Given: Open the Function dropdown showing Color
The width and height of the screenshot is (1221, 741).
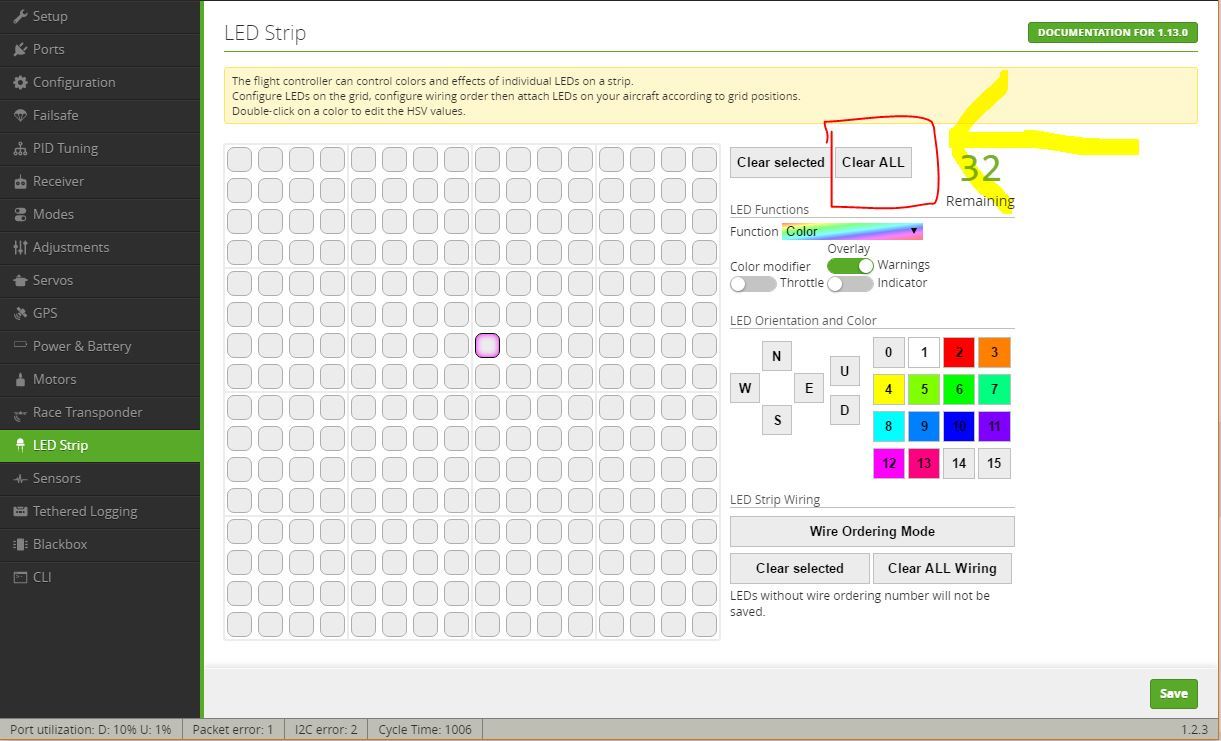Looking at the screenshot, I should pyautogui.click(x=852, y=231).
